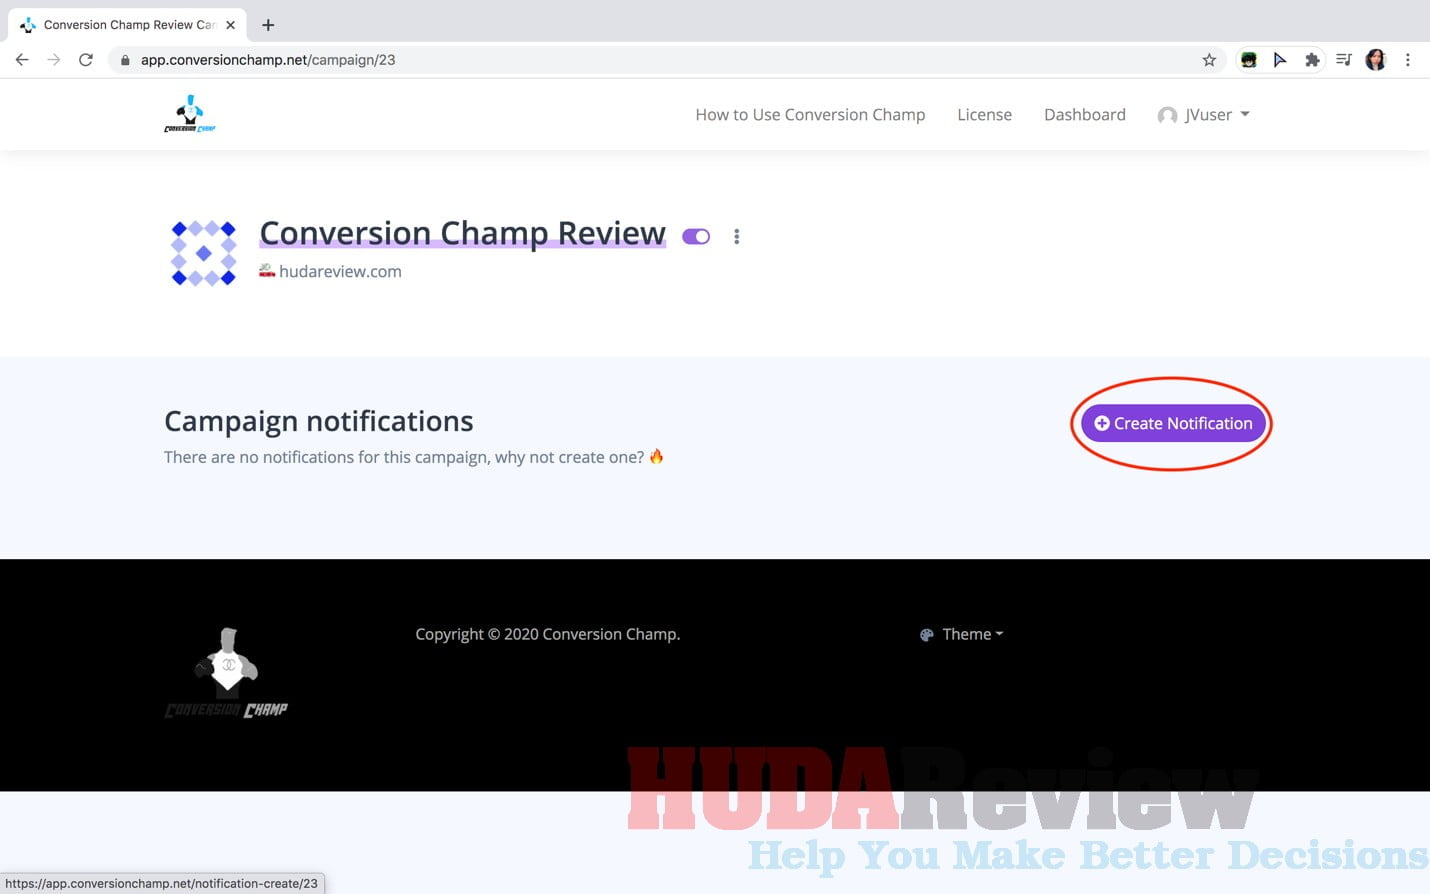Open the Chrome profile avatar
The width and height of the screenshot is (1430, 894).
1376,60
